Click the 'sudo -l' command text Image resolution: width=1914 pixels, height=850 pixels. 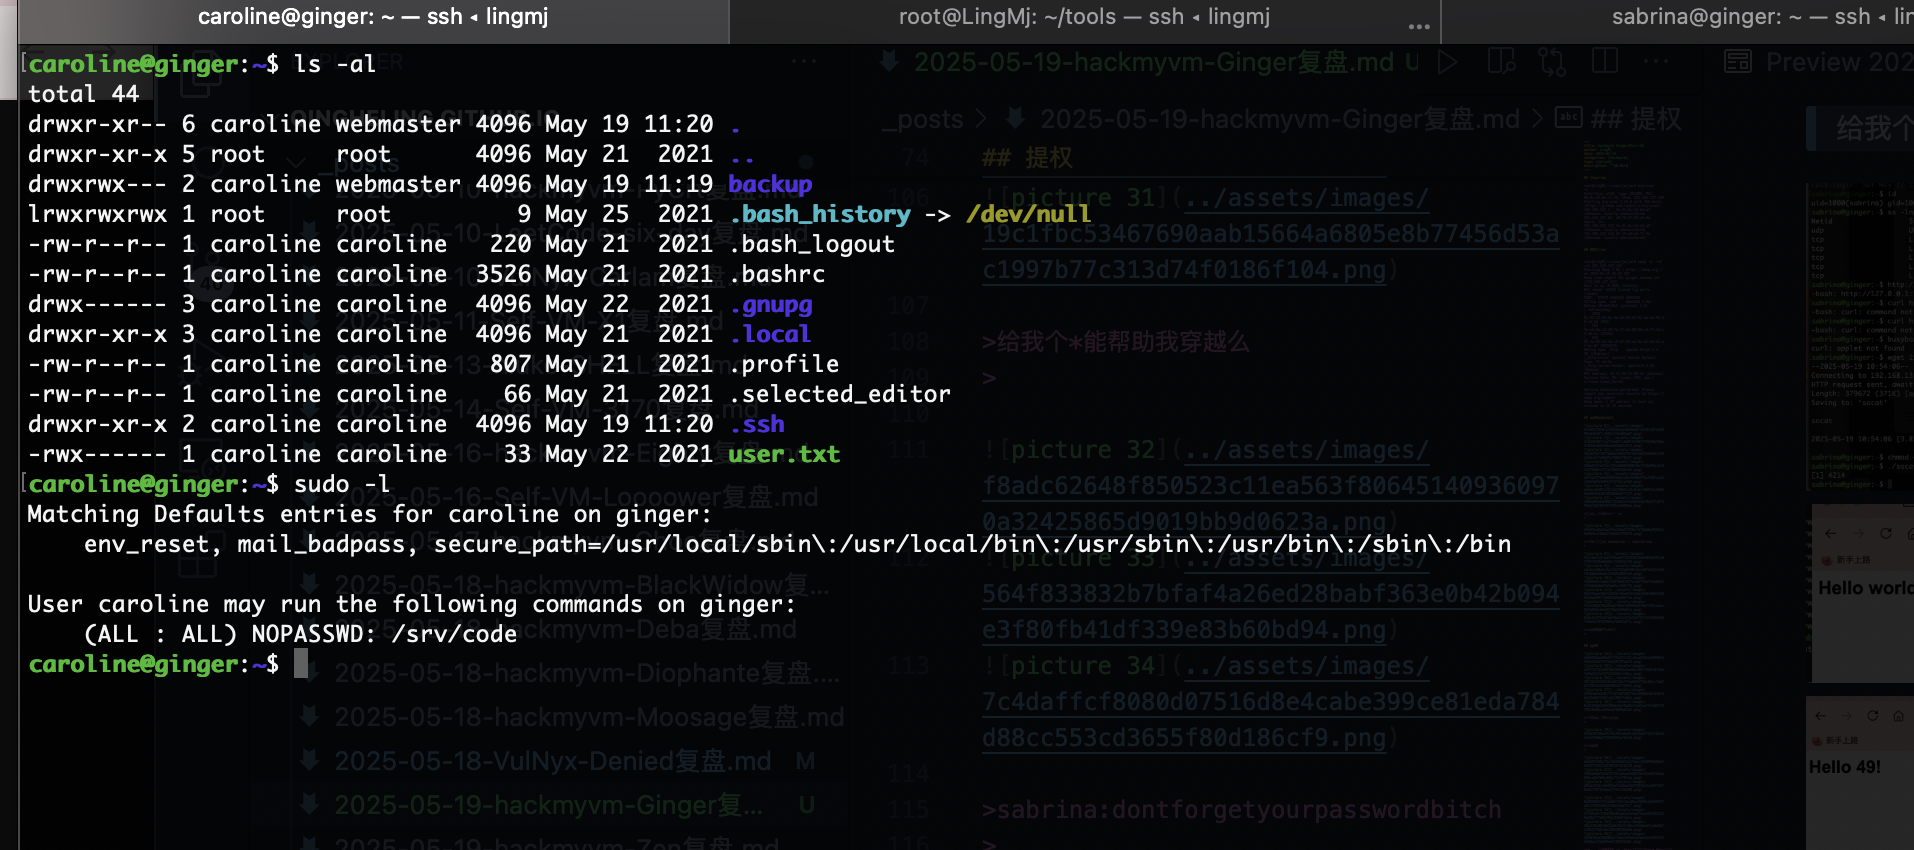342,484
